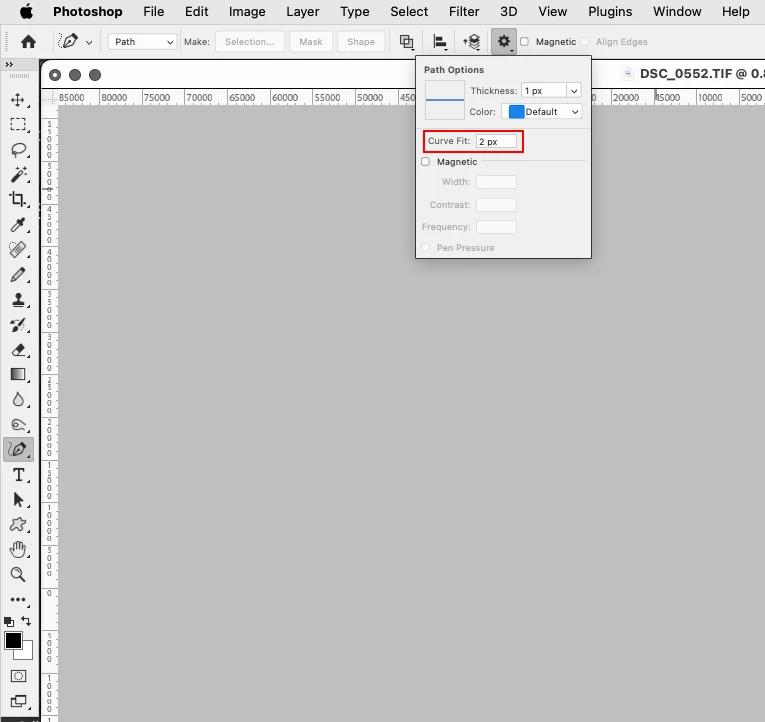Select the Custom Shape tool
Screen dimensions: 765x722
point(18,524)
